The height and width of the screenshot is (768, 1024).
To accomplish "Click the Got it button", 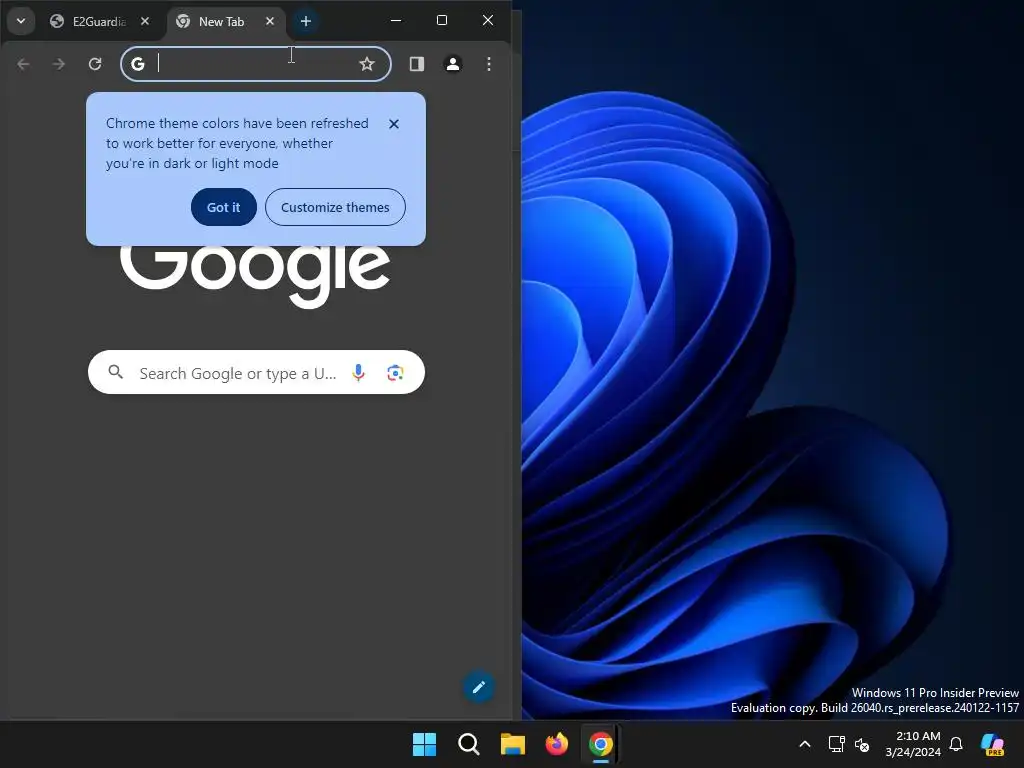I will pyautogui.click(x=223, y=207).
